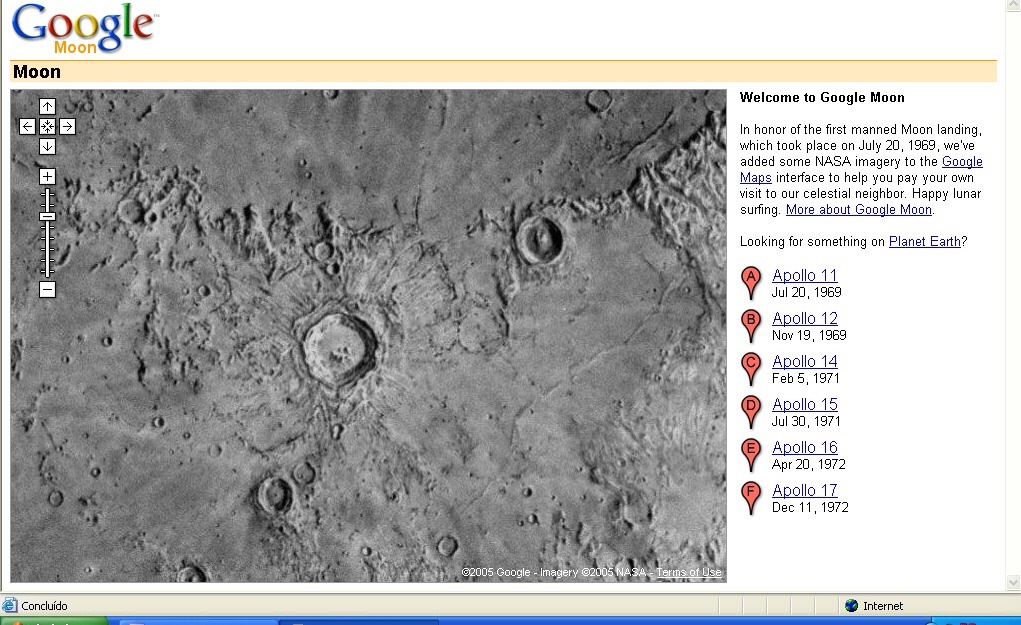The width and height of the screenshot is (1021, 625).
Task: Open the Apollo 14 link
Action: (x=805, y=361)
